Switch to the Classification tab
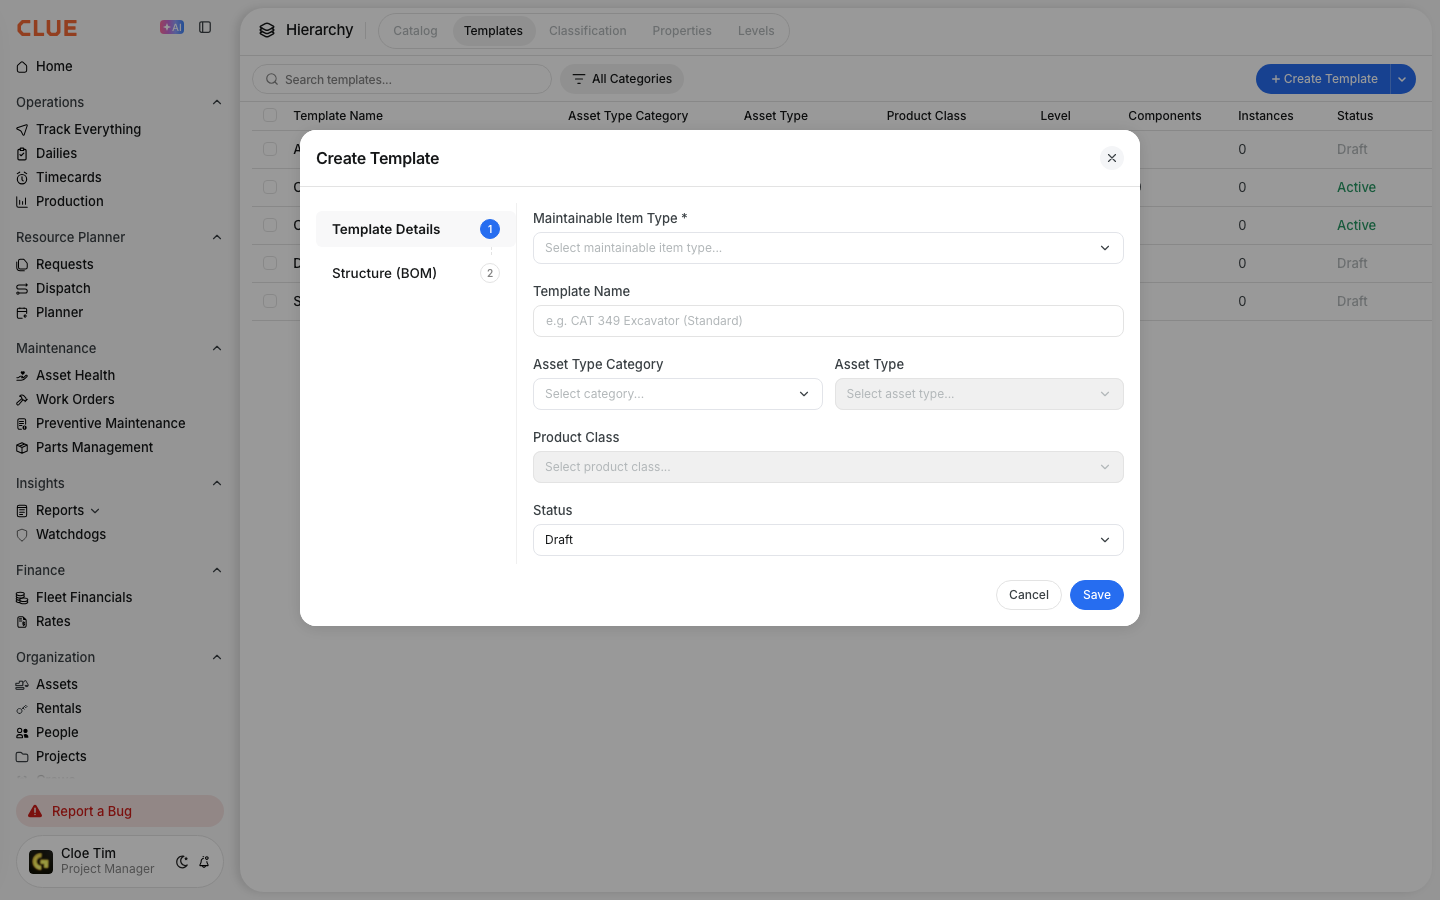 tap(588, 31)
